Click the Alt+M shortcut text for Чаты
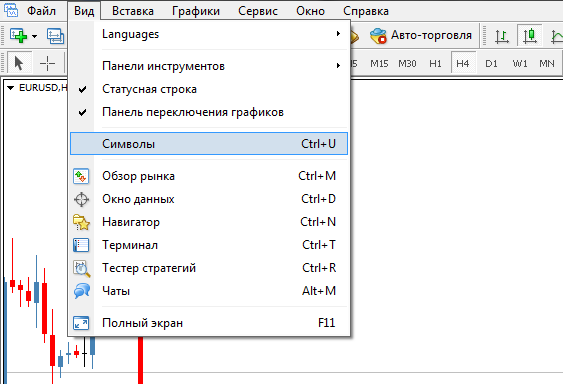The height and width of the screenshot is (384, 563). [x=319, y=291]
